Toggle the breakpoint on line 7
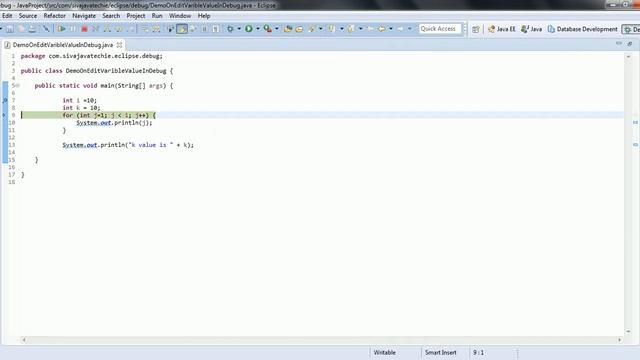The width and height of the screenshot is (640, 360). click(x=5, y=100)
